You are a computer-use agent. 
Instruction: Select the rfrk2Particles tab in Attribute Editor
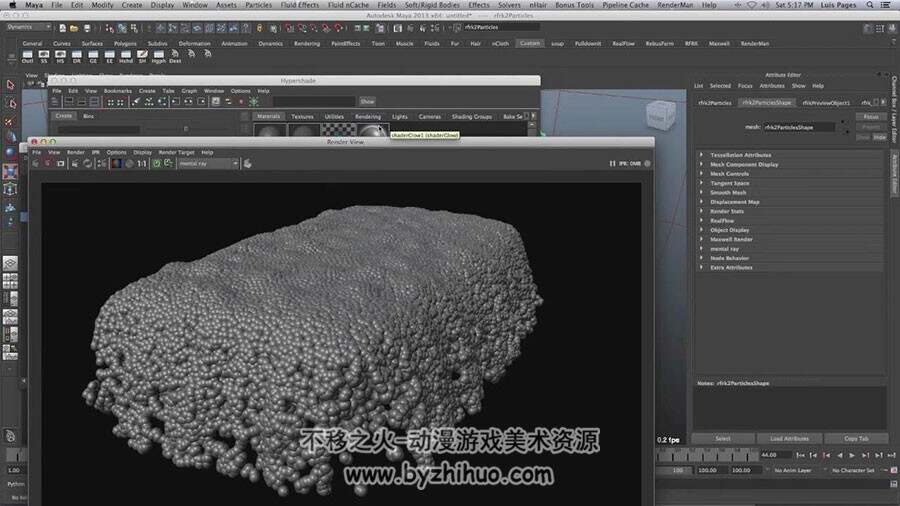point(715,103)
